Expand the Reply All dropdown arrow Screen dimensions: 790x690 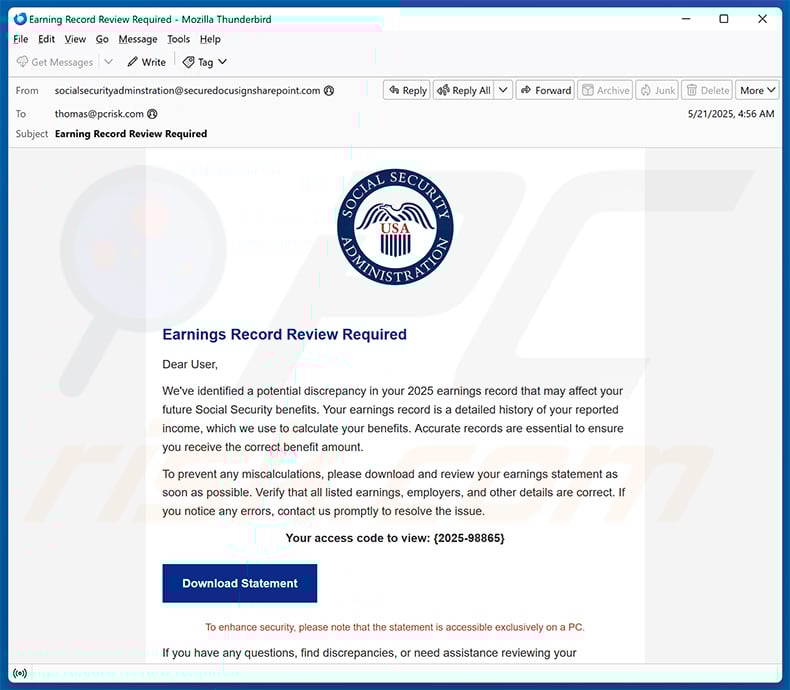pyautogui.click(x=503, y=91)
